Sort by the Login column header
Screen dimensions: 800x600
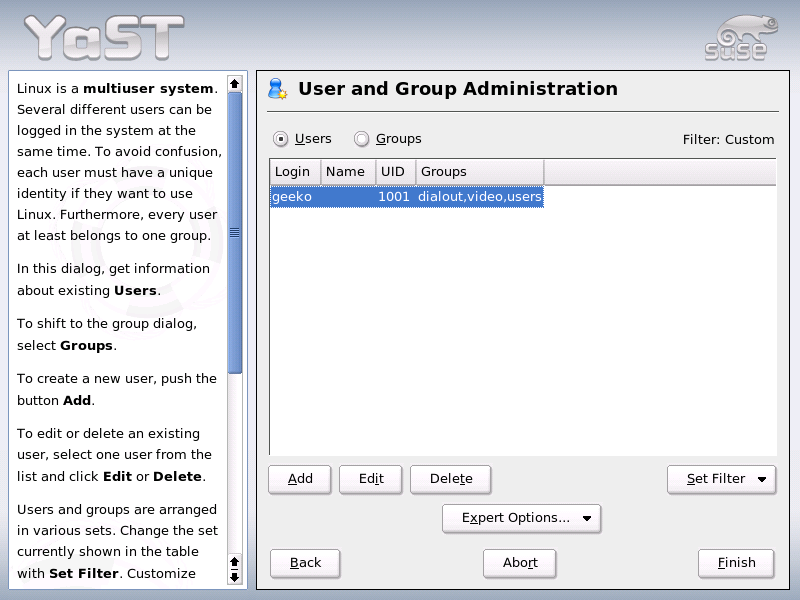pos(295,172)
